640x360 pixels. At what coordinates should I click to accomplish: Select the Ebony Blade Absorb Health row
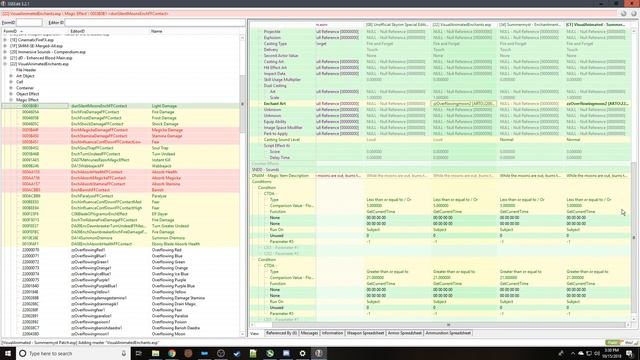click(x=121, y=244)
